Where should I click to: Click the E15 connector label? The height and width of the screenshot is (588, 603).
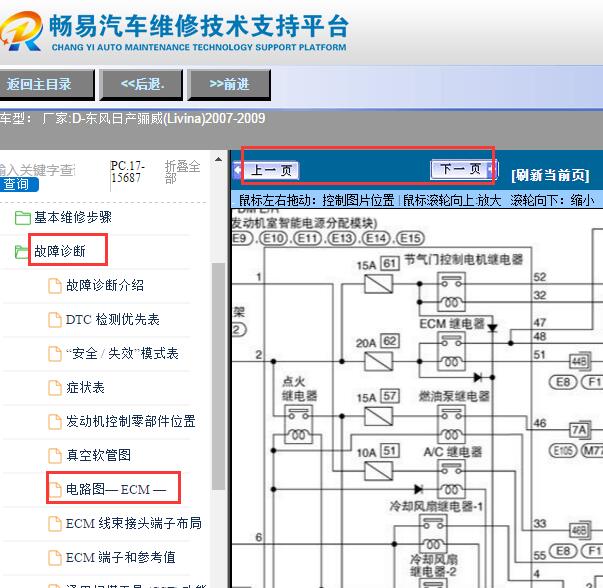tap(410, 238)
